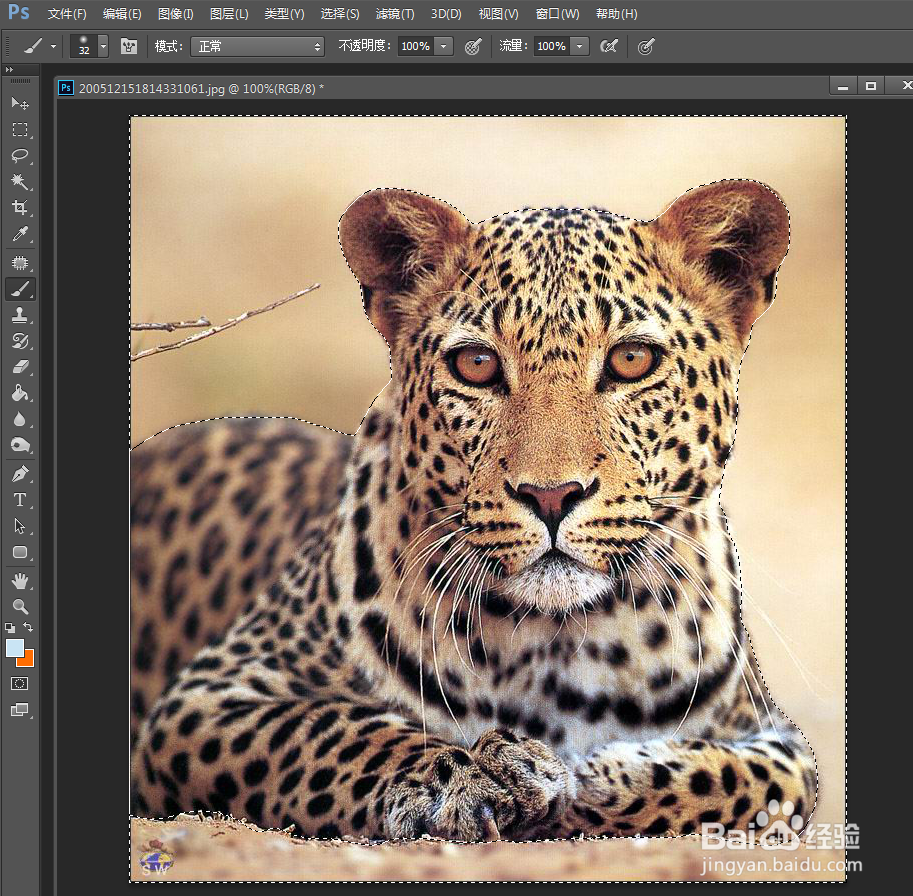This screenshot has height=896, width=913.
Task: Open the 图层(L) menu
Action: [x=229, y=13]
